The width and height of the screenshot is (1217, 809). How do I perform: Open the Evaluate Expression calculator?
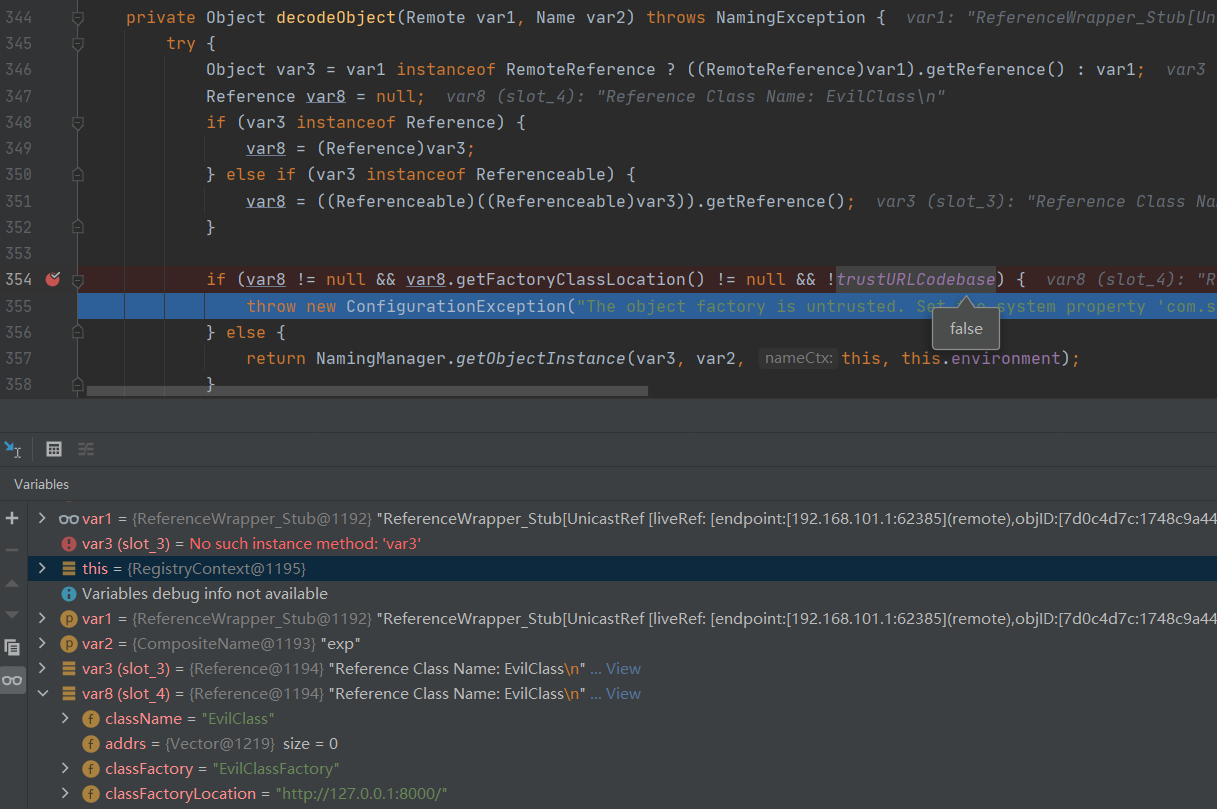click(54, 449)
